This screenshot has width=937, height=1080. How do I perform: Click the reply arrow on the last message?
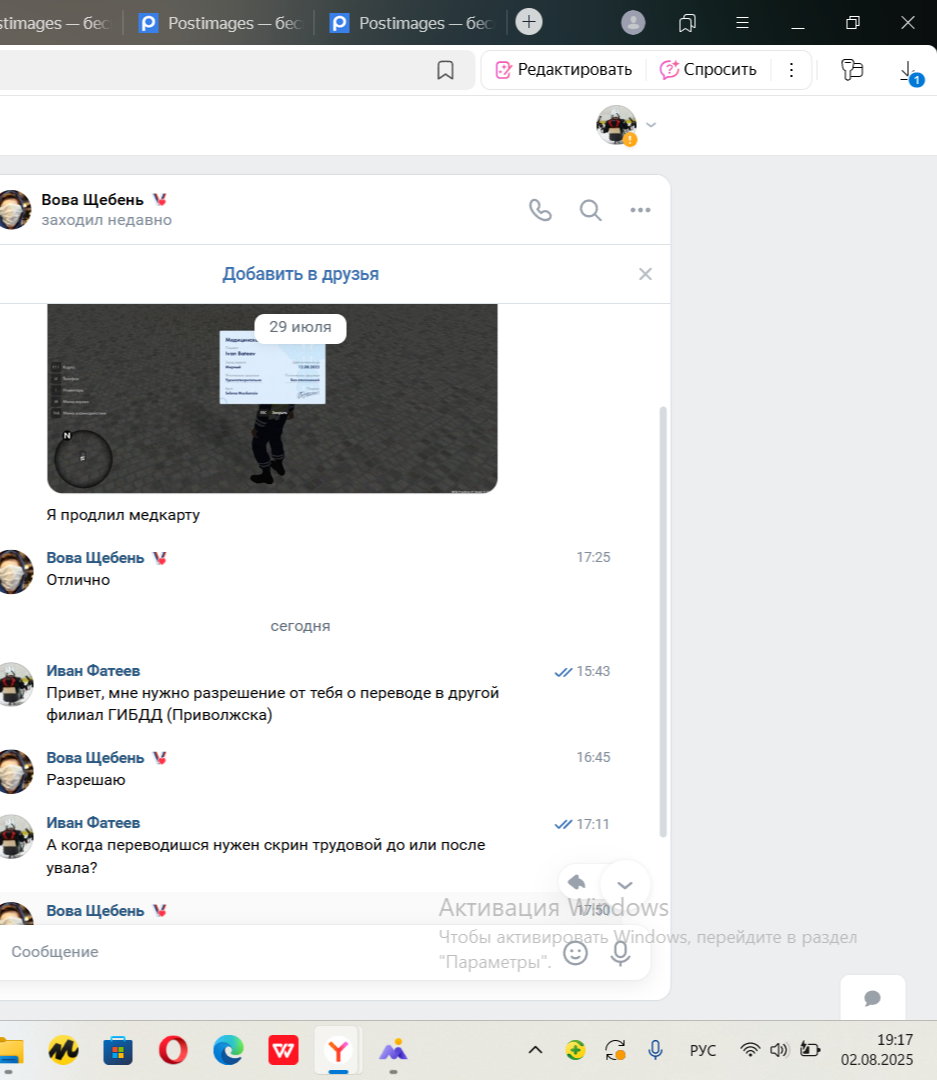click(x=577, y=882)
